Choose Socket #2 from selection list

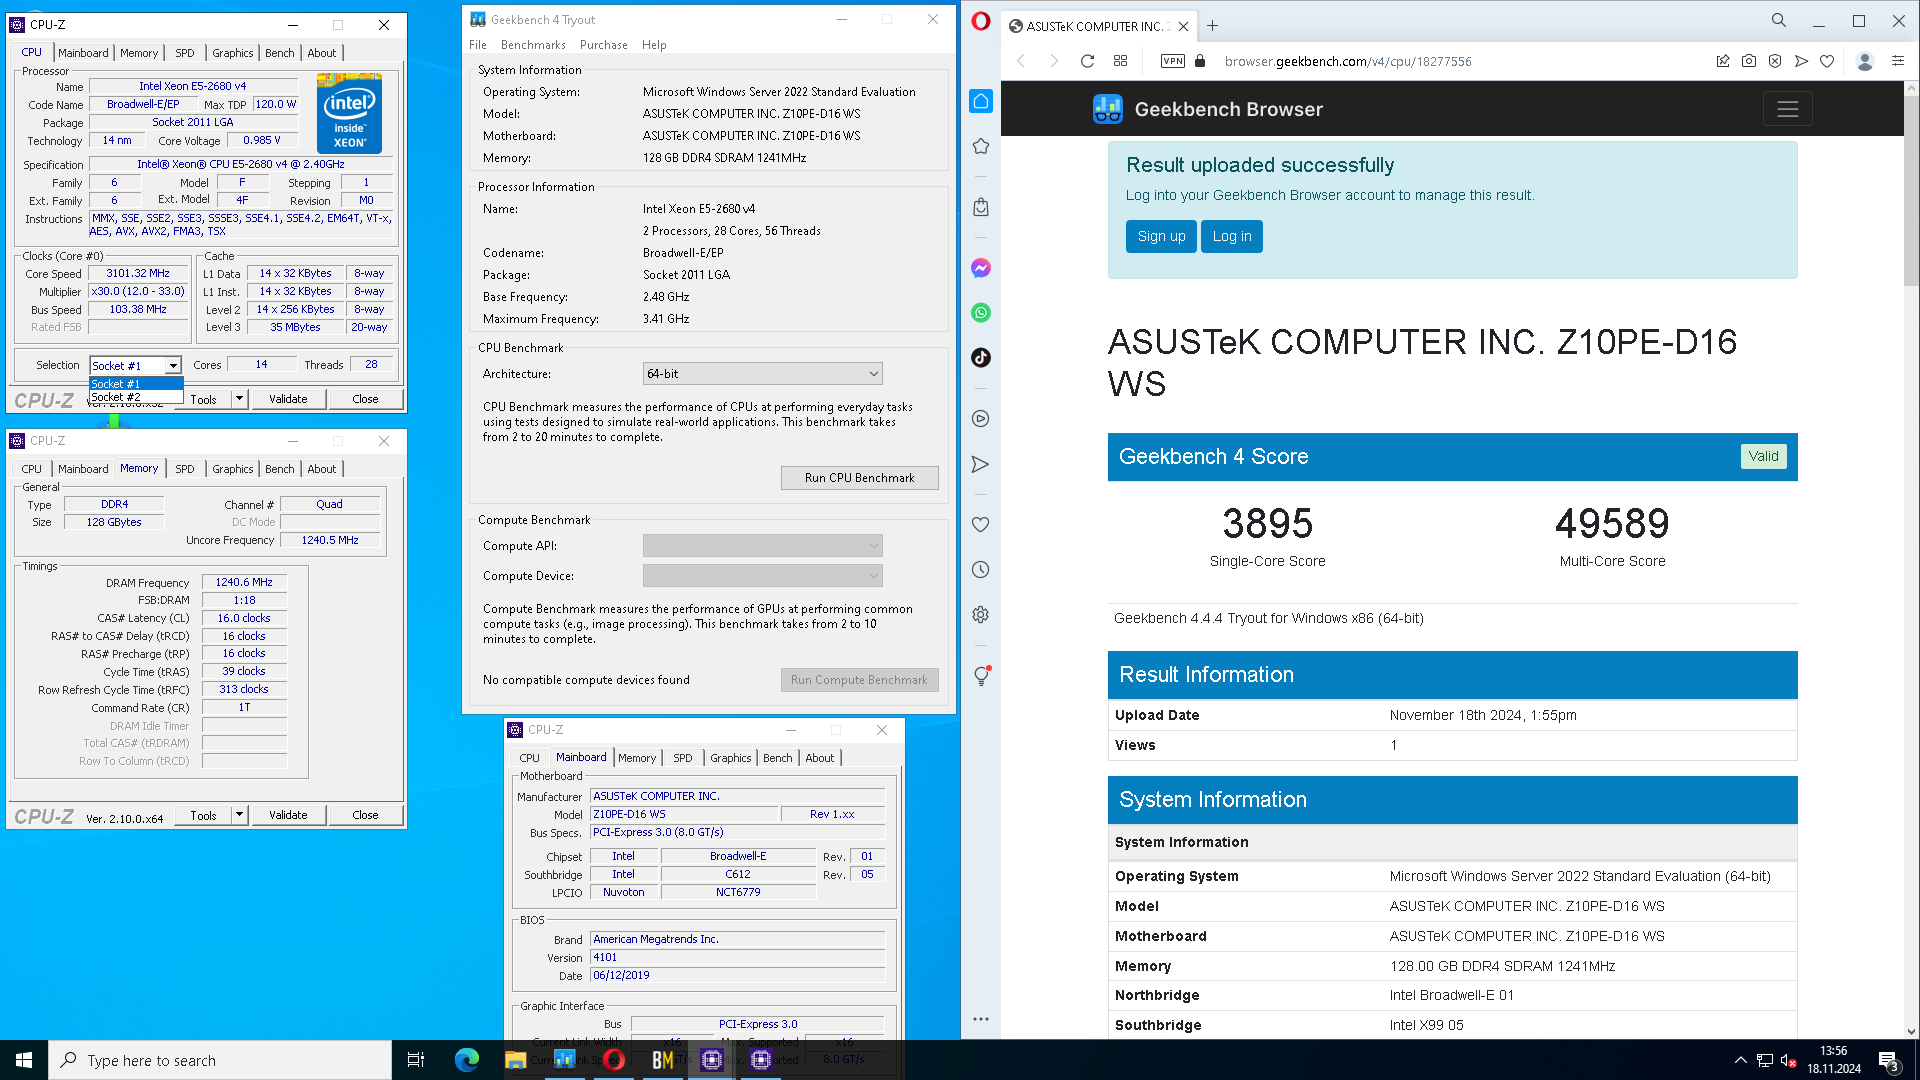coord(136,397)
